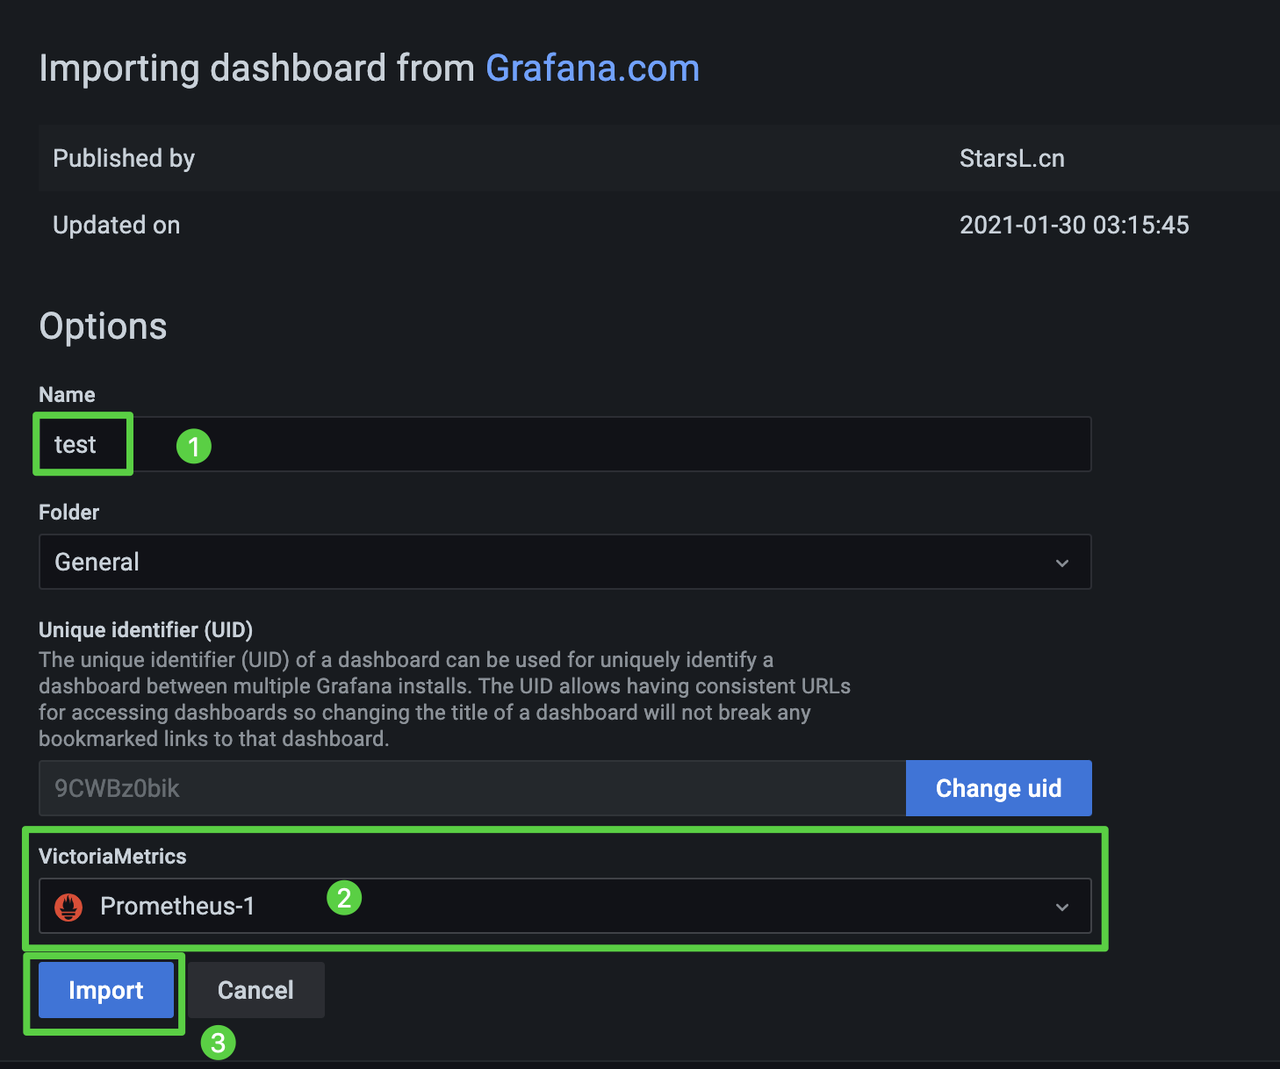The height and width of the screenshot is (1069, 1280).
Task: Click the Folder label
Action: coord(69,512)
